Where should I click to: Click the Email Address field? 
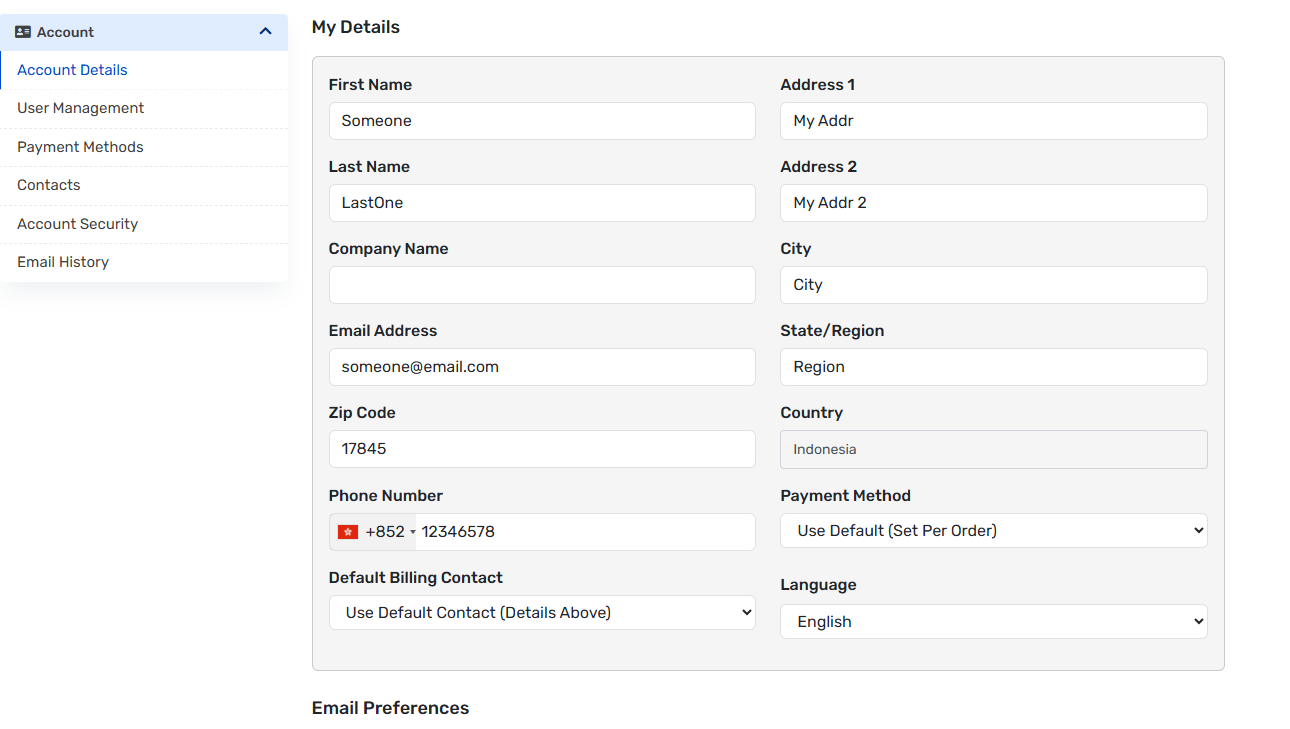542,367
